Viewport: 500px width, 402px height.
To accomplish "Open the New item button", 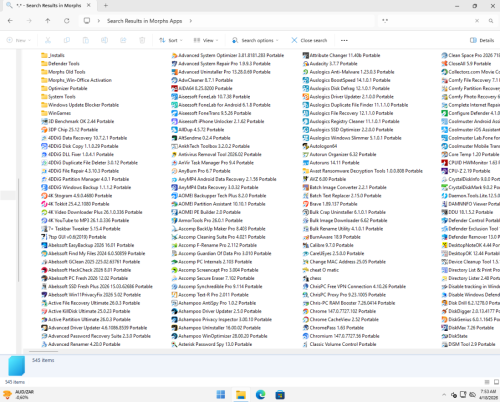I will click(x=19, y=40).
